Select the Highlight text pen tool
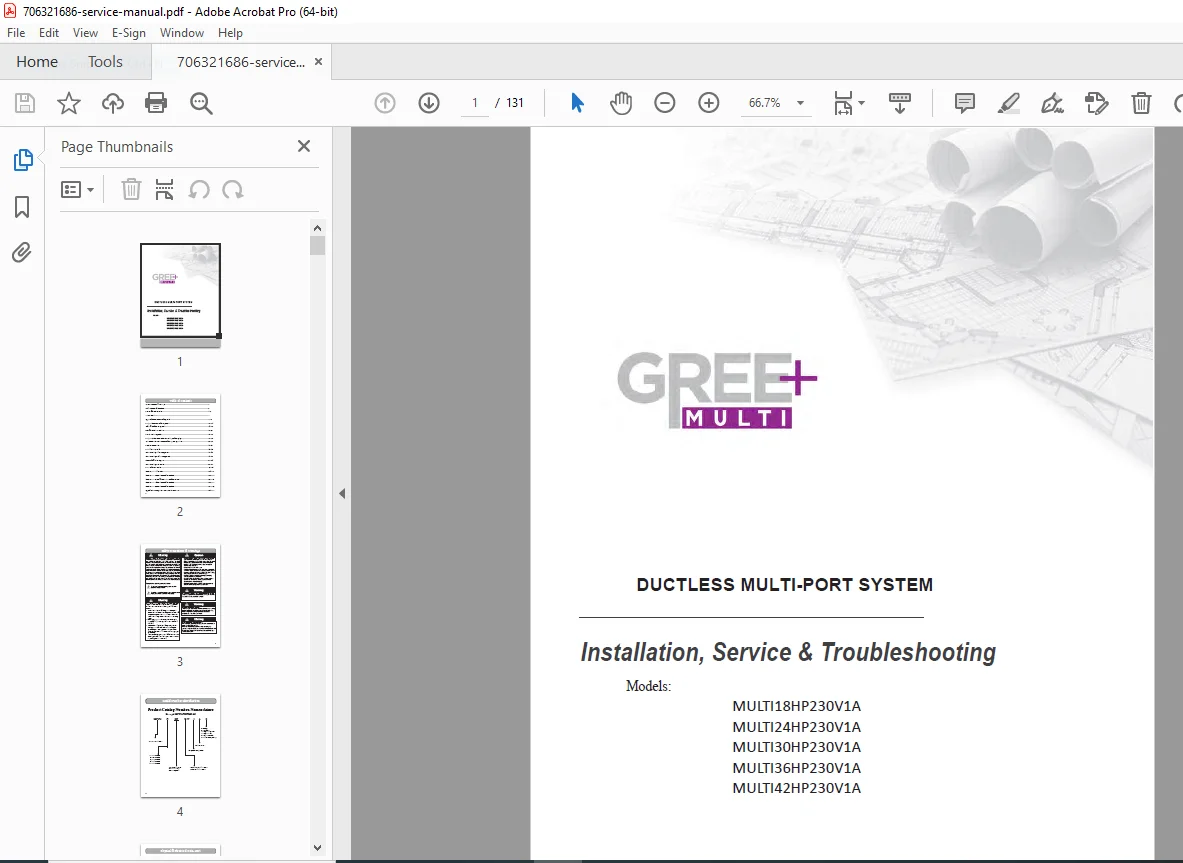 click(1008, 103)
